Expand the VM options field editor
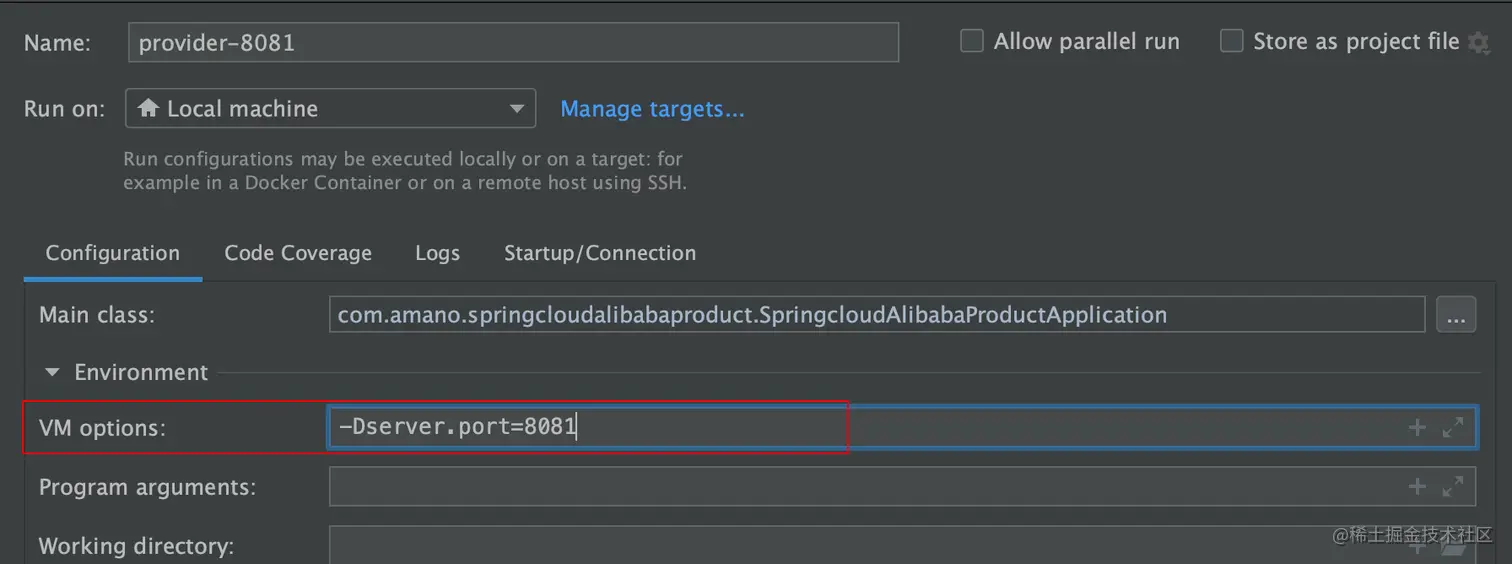The width and height of the screenshot is (1512, 564). pos(1453,428)
